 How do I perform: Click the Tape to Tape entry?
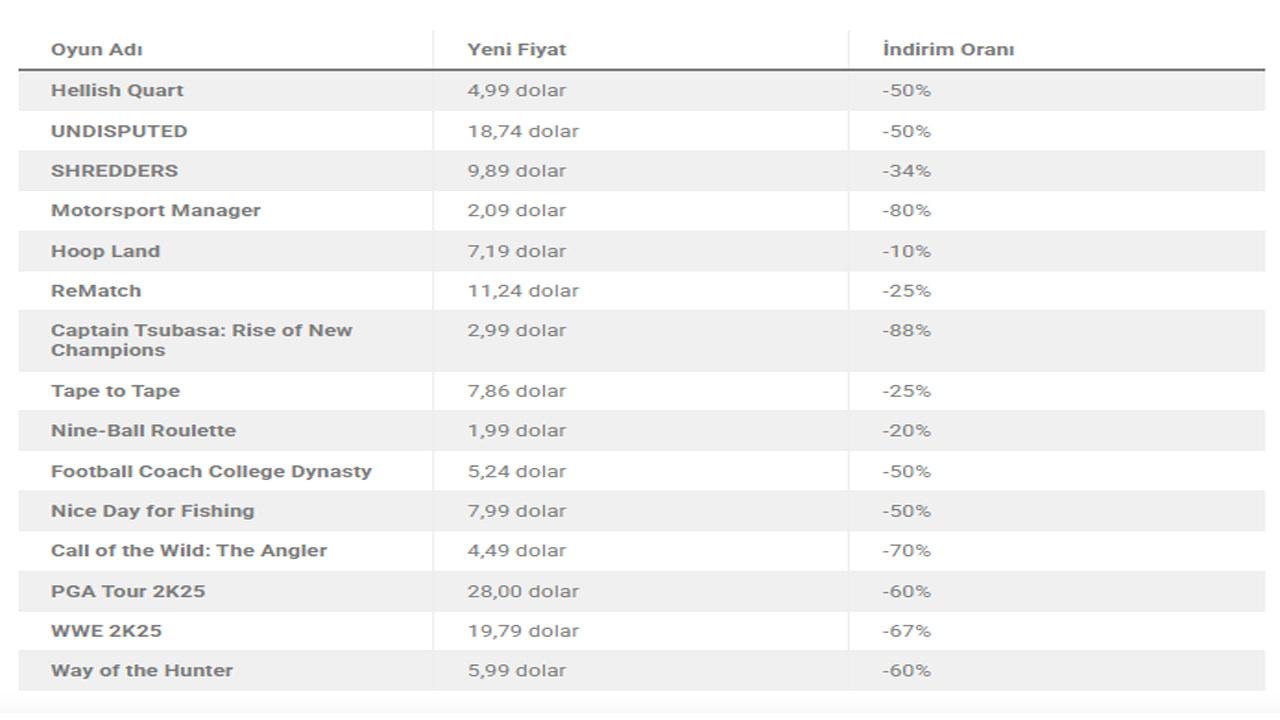coord(115,391)
